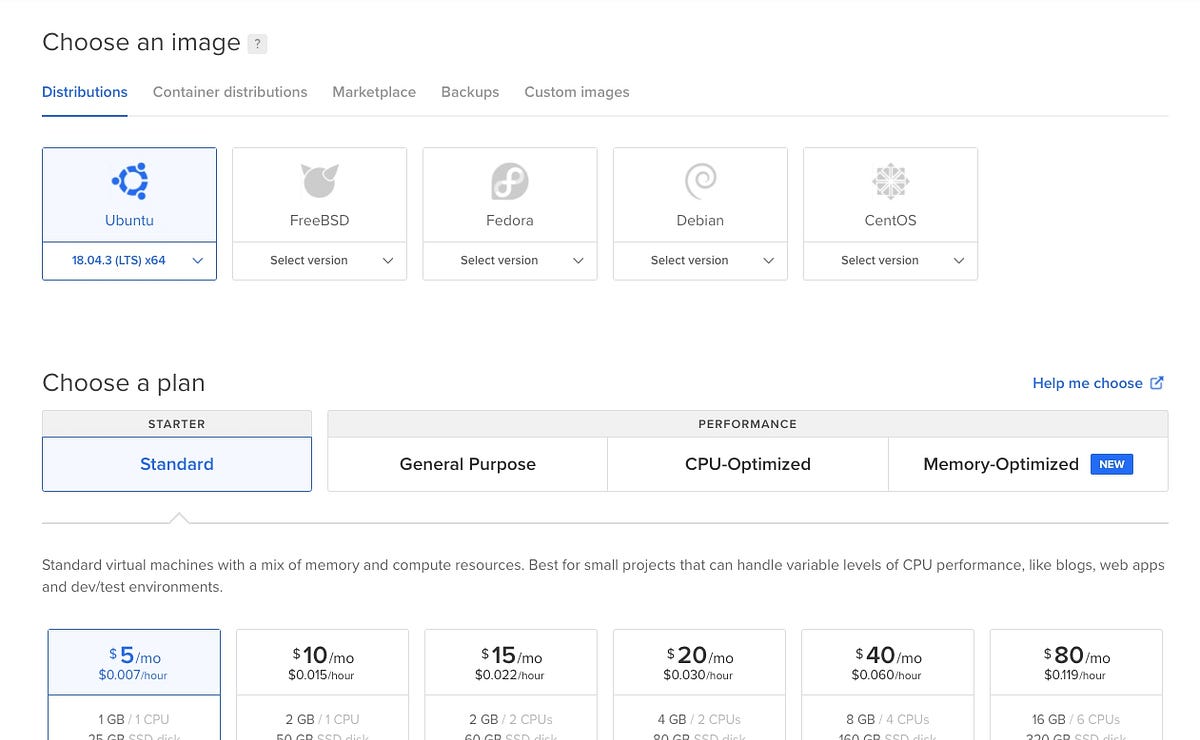Open the Ubuntu 18.04.3 version dropdown
Viewport: 1200px width, 740px height.
coord(129,260)
